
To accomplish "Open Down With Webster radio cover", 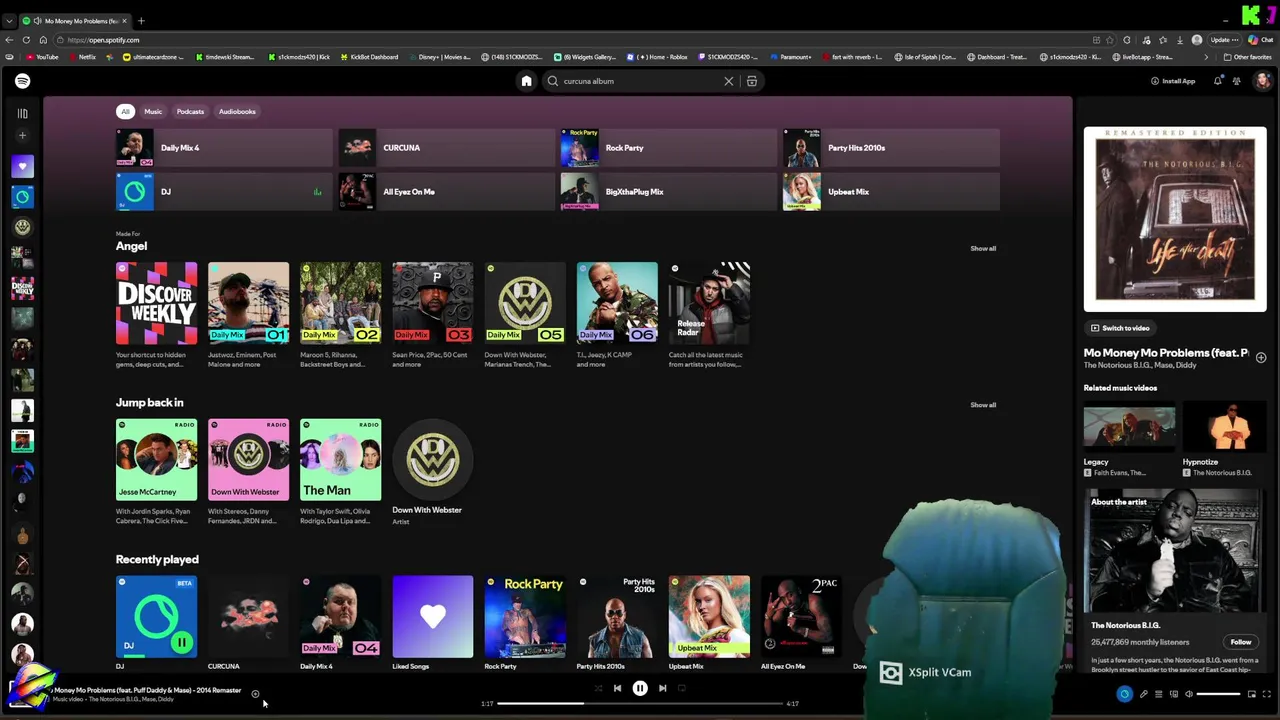I will pos(248,460).
